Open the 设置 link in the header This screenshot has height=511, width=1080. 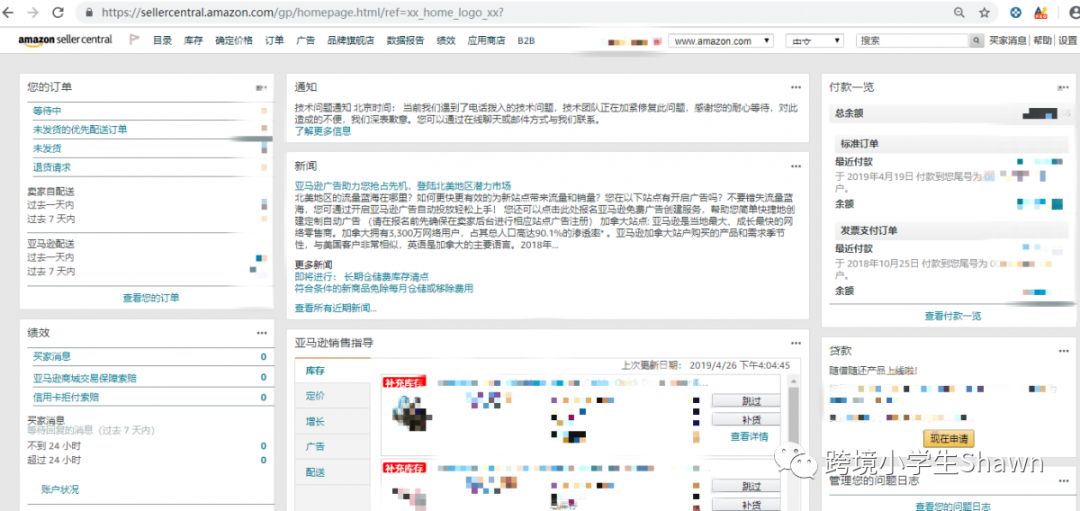click(1068, 41)
